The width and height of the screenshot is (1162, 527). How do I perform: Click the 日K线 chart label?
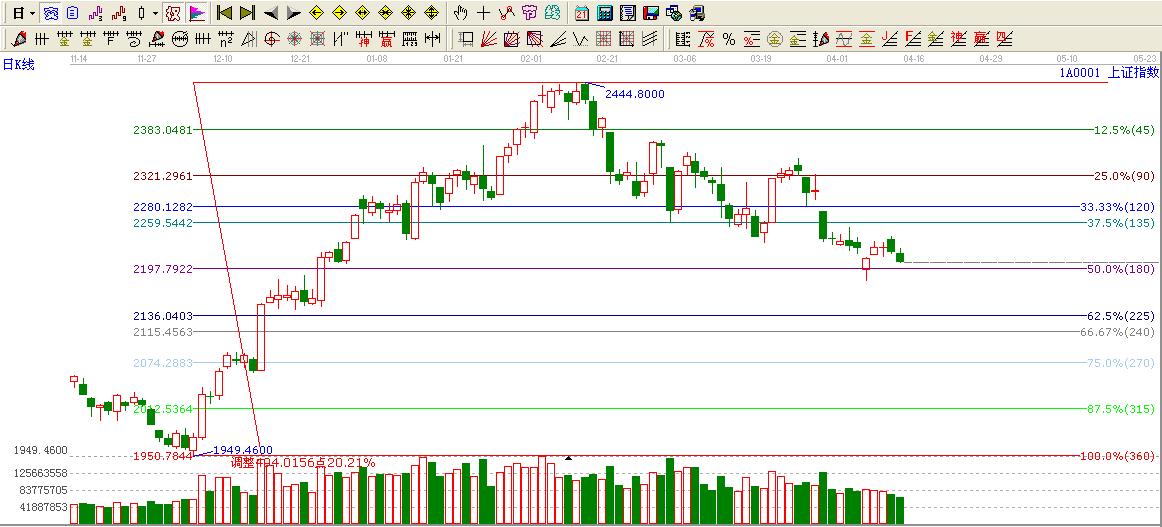pyautogui.click(x=18, y=64)
